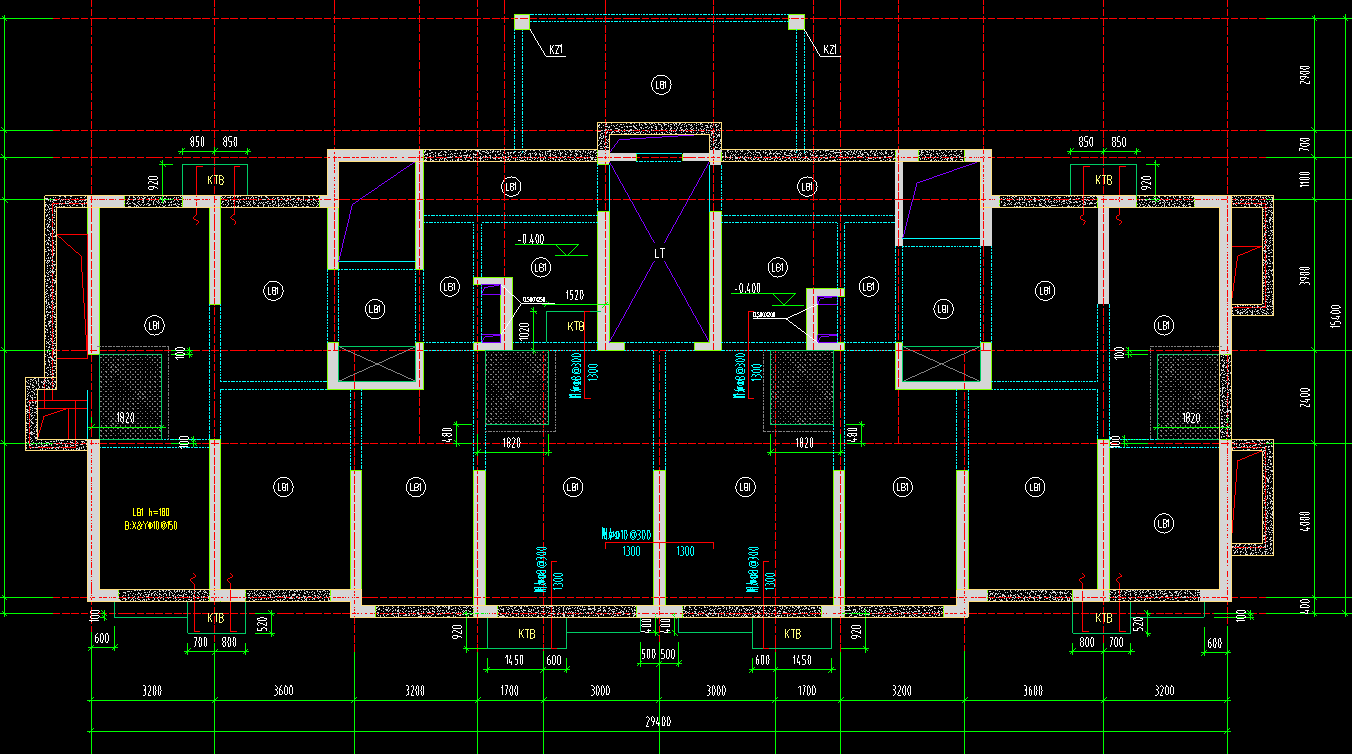The image size is (1352, 754).
Task: Select the 3900 dimension on the right edge
Action: [x=1304, y=276]
